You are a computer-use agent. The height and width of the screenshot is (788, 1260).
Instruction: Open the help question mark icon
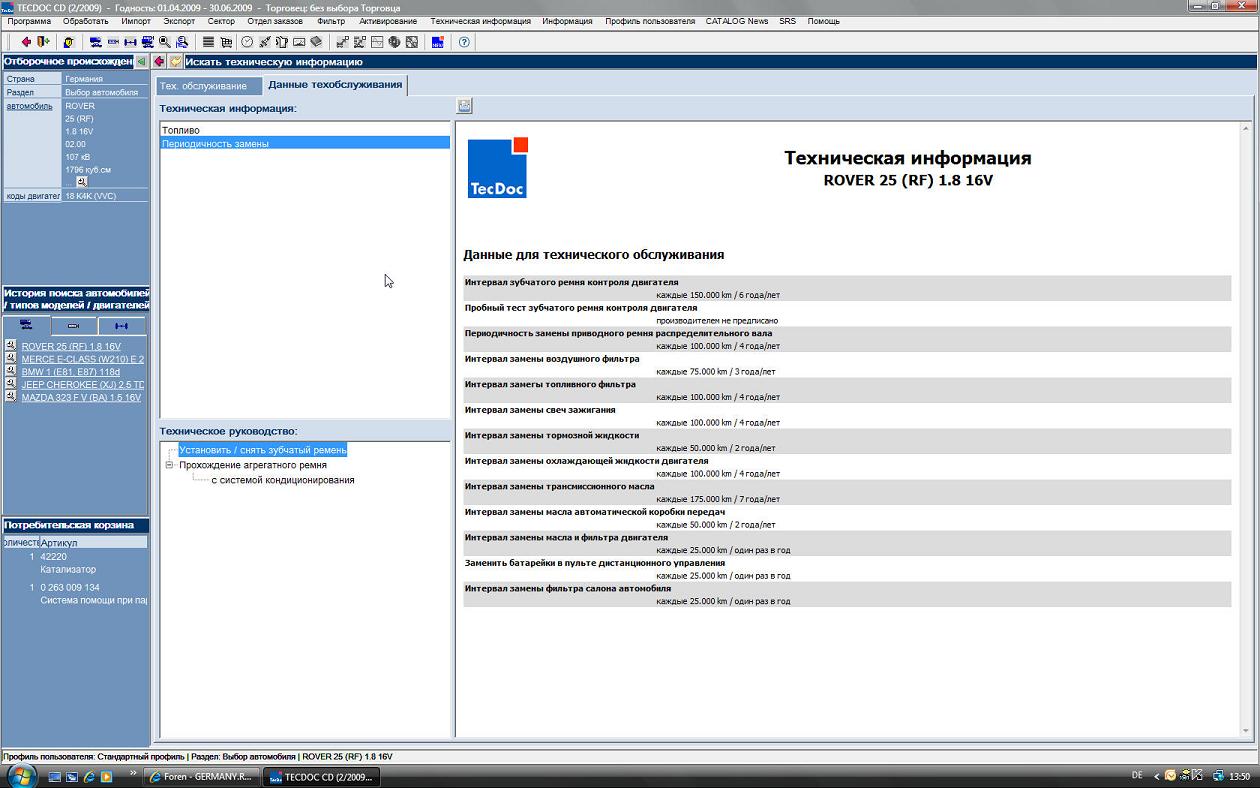point(464,42)
